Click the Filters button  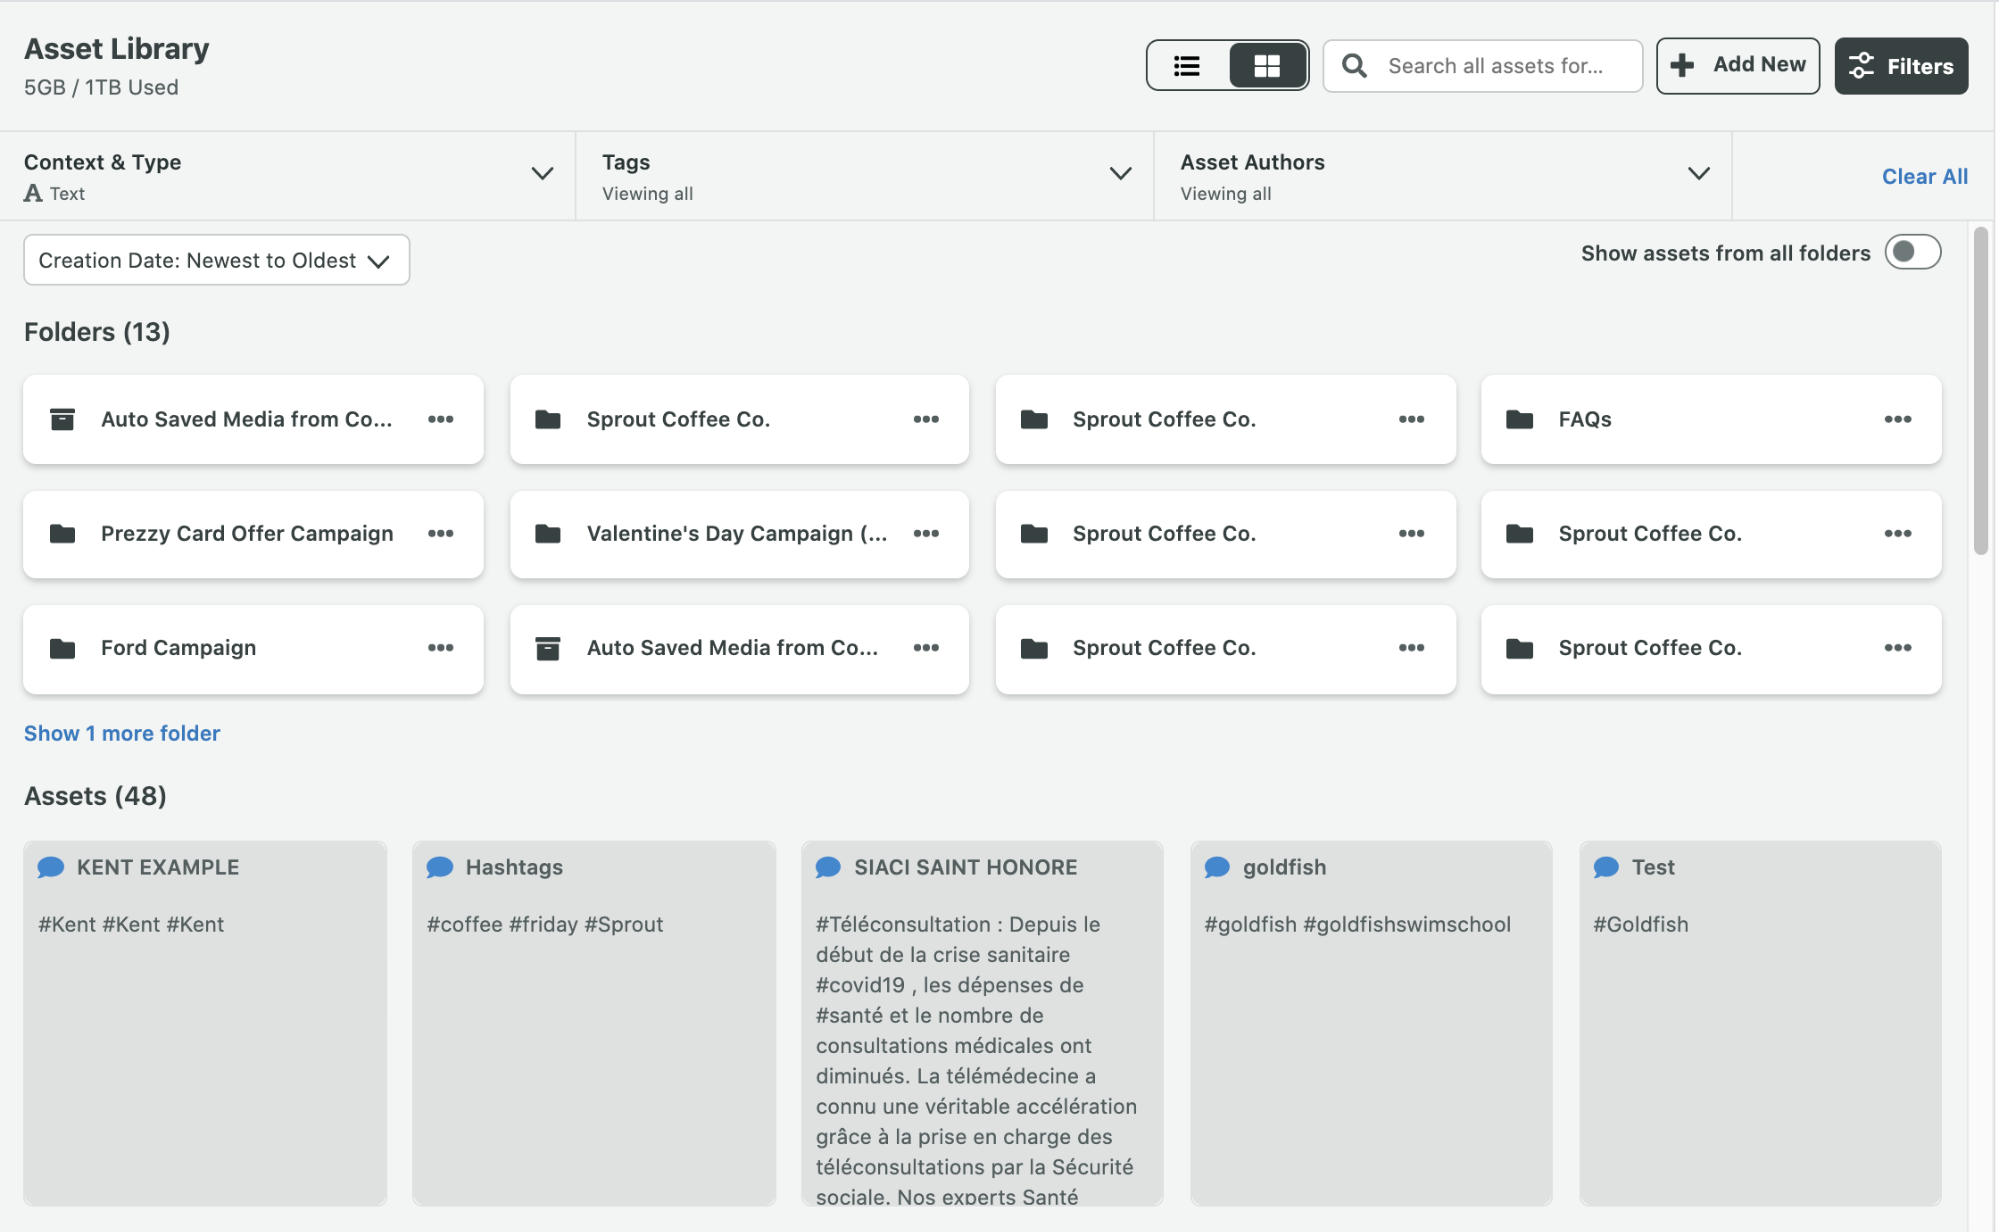tap(1900, 66)
